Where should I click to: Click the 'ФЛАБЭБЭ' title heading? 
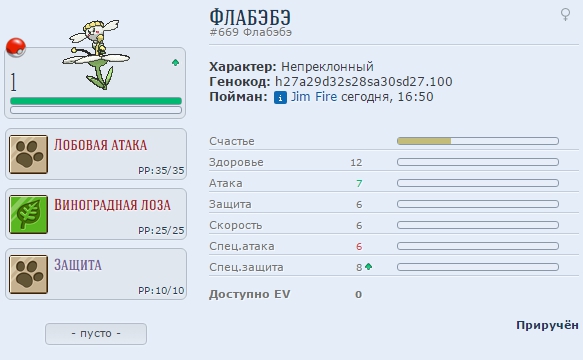(x=250, y=17)
